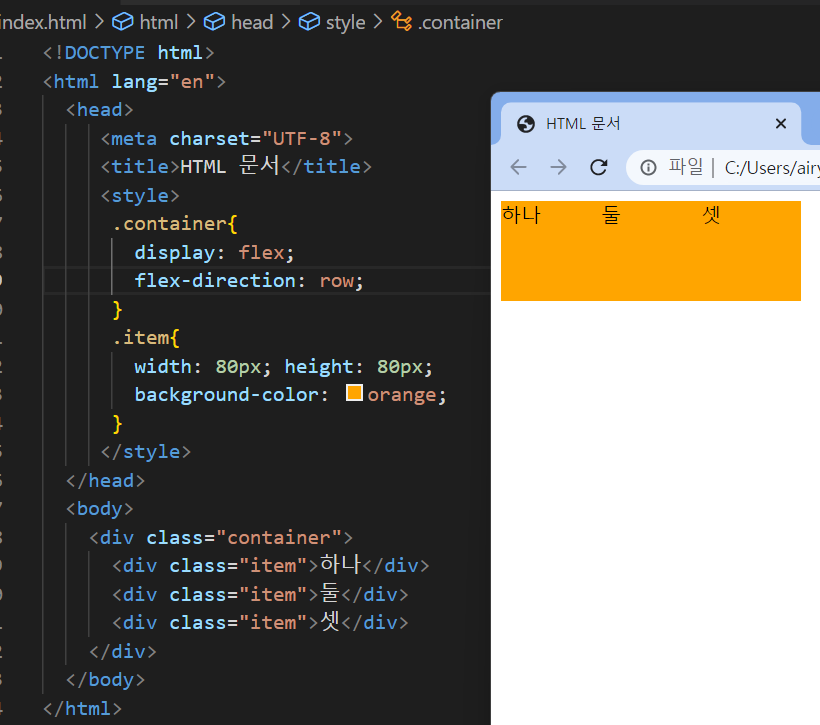Click the code line containing 하나 div
820x725 pixels.
(271, 565)
